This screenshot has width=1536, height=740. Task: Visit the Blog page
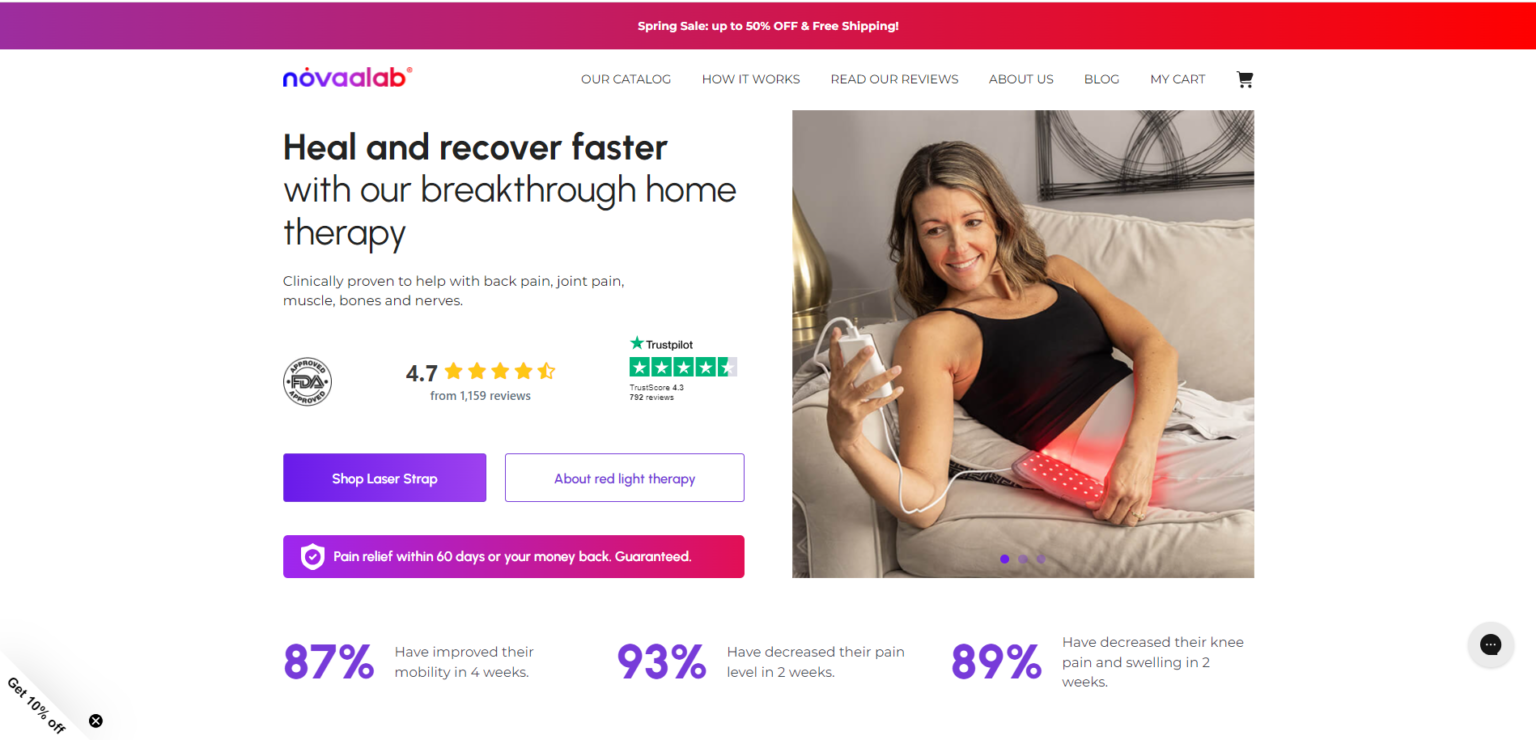1101,79
